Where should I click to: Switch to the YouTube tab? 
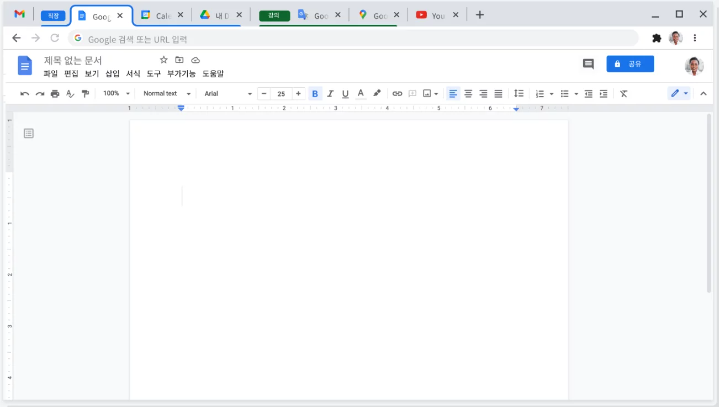[437, 15]
